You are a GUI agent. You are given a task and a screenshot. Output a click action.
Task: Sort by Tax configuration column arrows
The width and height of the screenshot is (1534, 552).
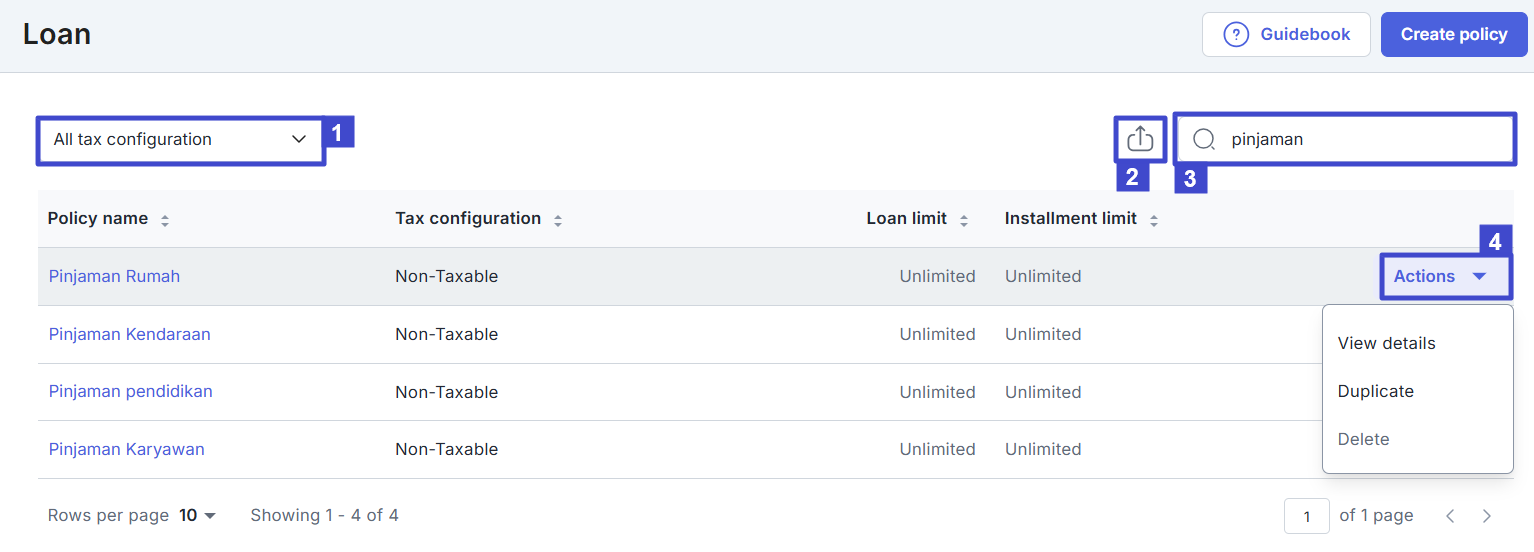pyautogui.click(x=558, y=220)
